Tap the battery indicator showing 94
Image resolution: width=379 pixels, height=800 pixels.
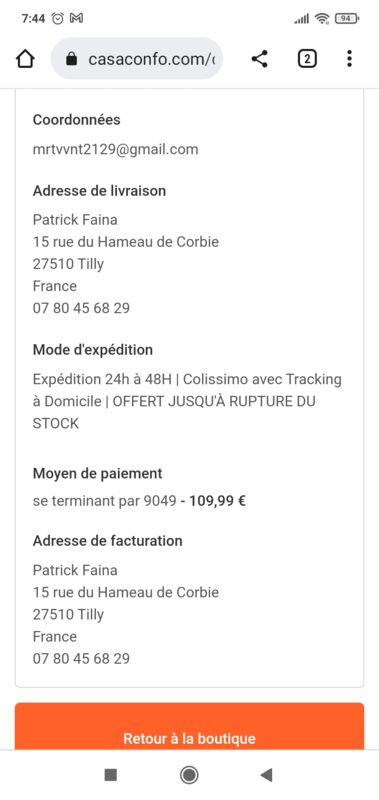tap(347, 19)
